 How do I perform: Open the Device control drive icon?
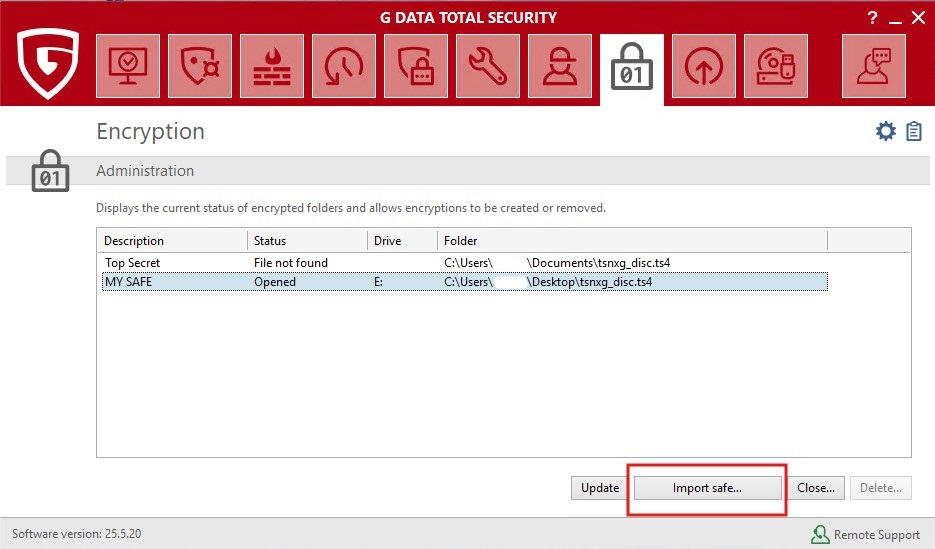(776, 66)
